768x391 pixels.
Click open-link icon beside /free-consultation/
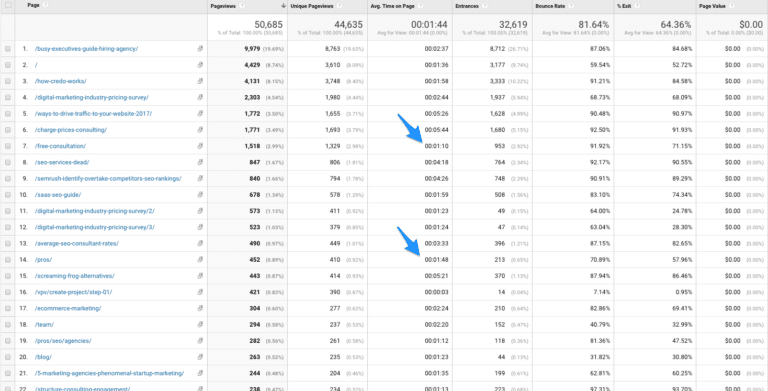200,146
